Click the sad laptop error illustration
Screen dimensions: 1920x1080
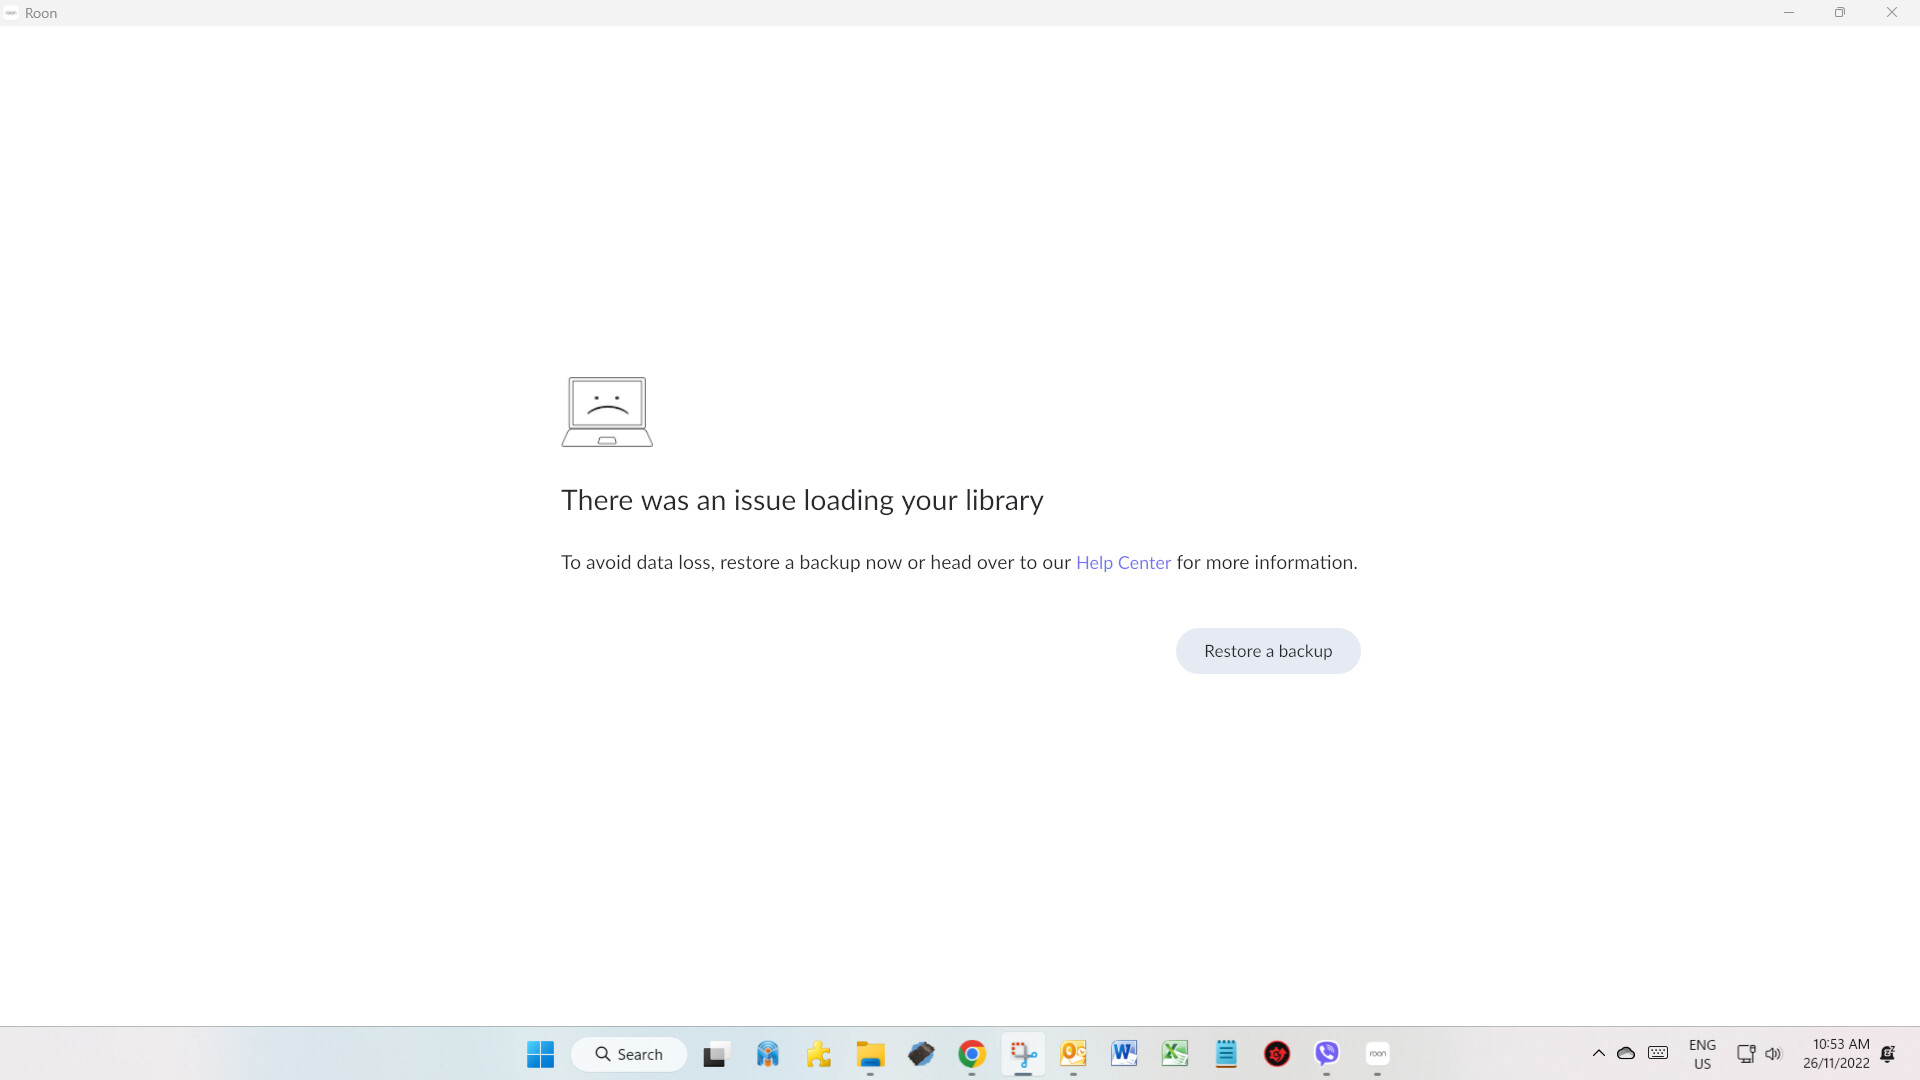pyautogui.click(x=607, y=412)
